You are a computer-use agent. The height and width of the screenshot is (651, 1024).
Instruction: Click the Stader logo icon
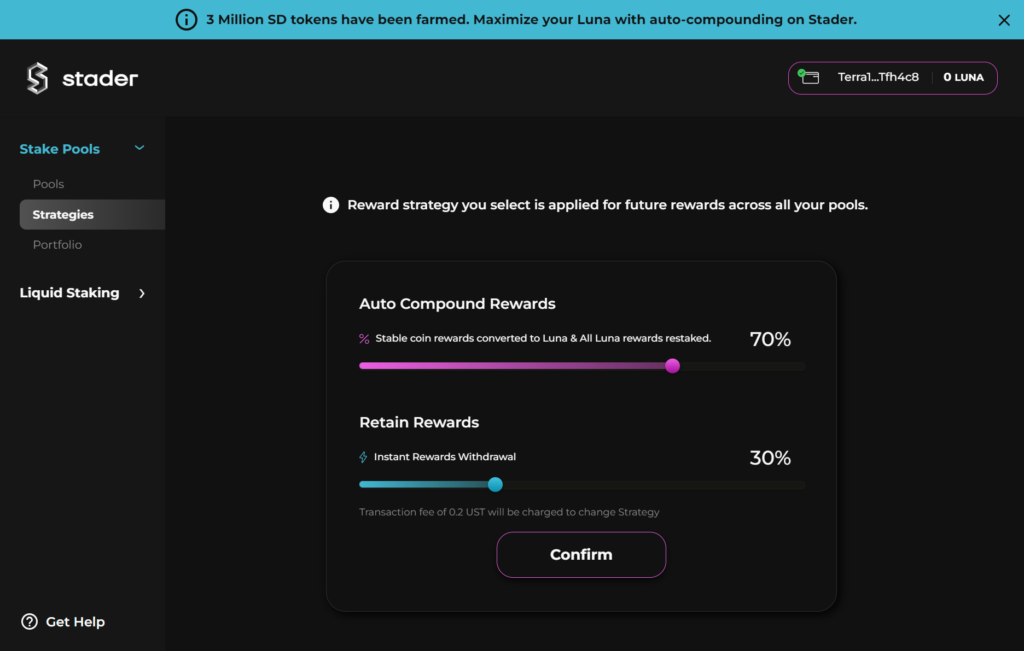click(37, 78)
